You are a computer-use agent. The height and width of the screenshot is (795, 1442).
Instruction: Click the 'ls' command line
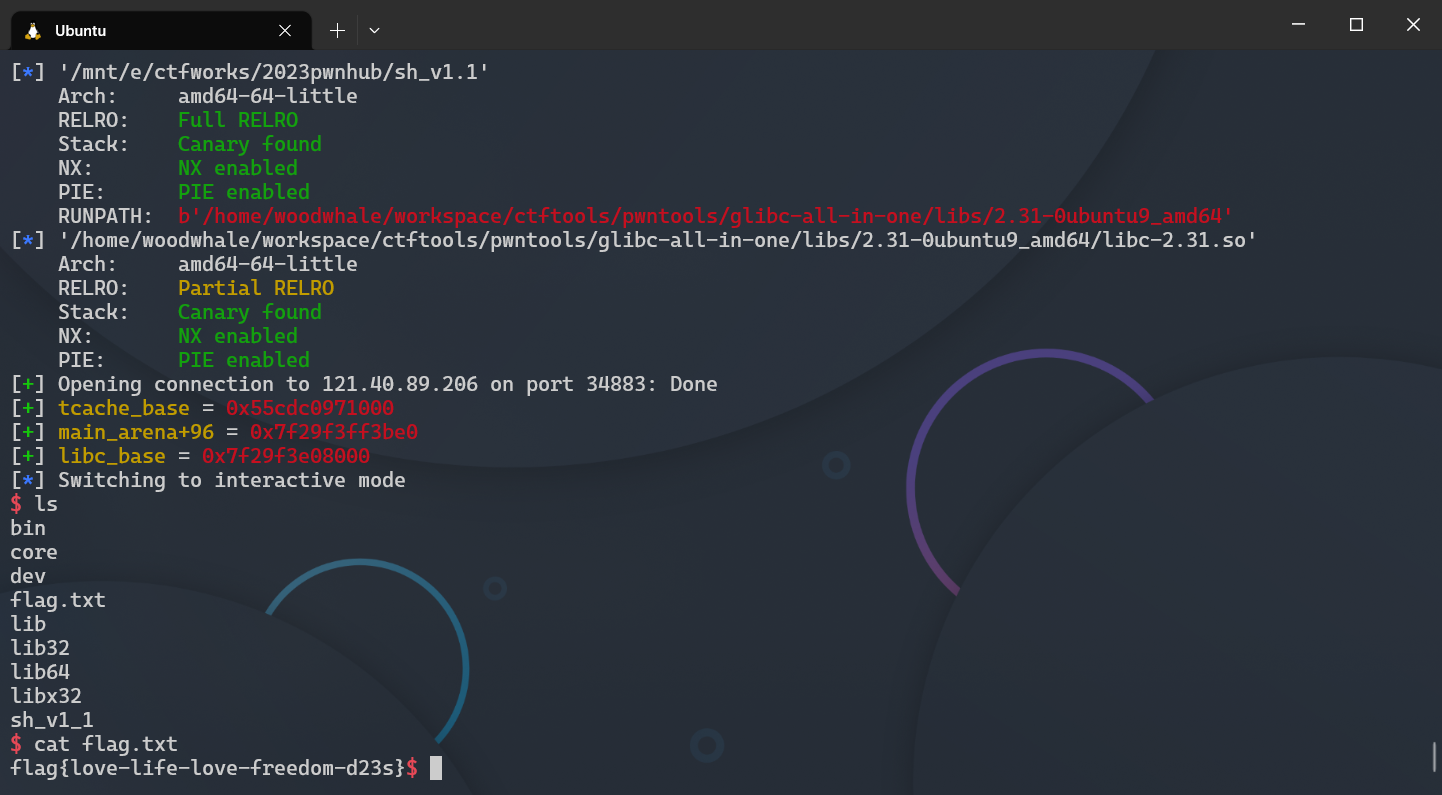(34, 504)
